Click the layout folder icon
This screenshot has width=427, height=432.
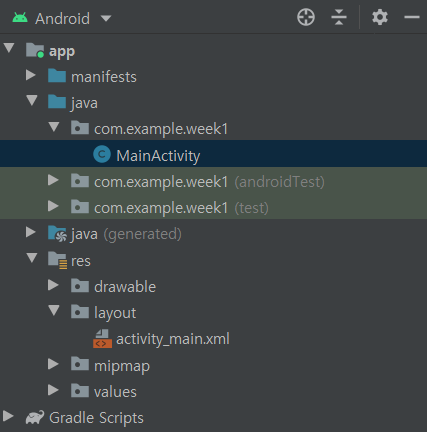(x=80, y=312)
